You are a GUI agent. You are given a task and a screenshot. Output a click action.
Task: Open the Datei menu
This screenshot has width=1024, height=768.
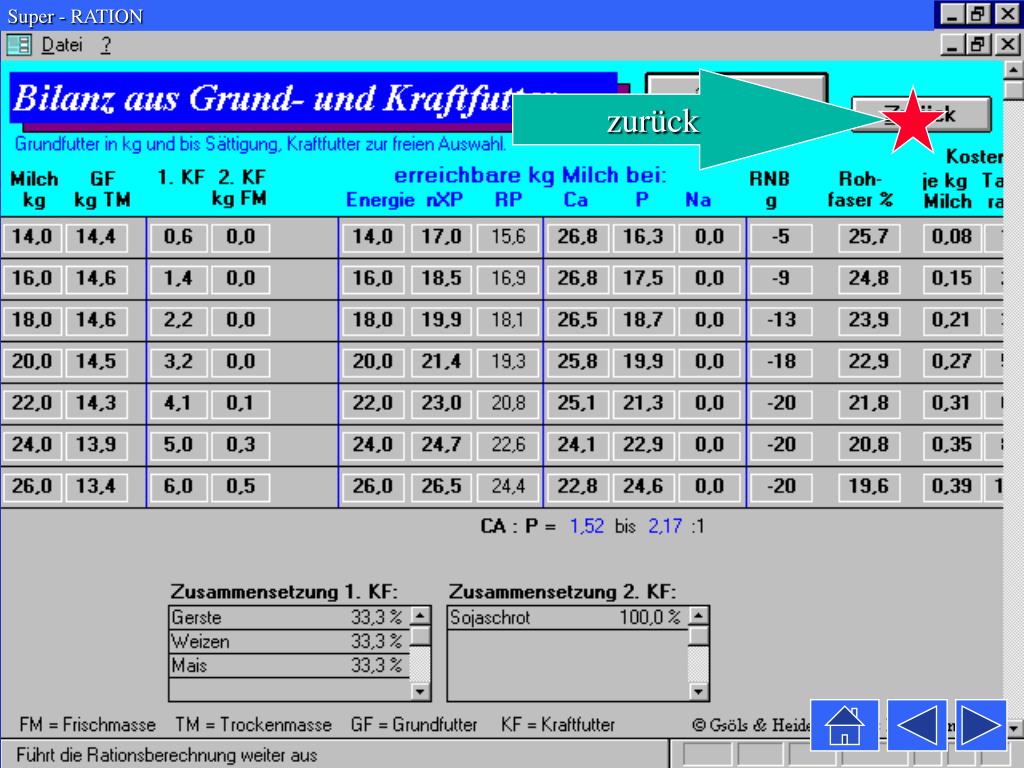[x=61, y=45]
